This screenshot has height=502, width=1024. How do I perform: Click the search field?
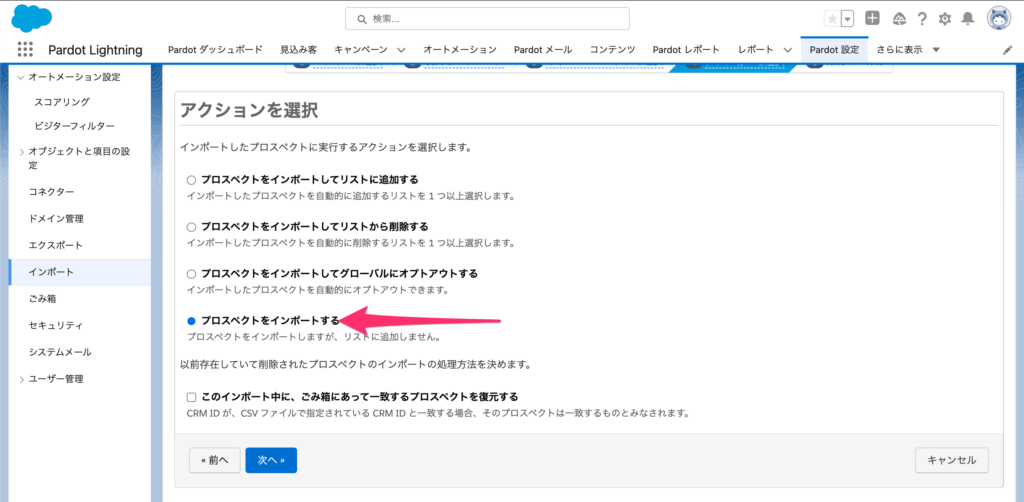click(487, 19)
